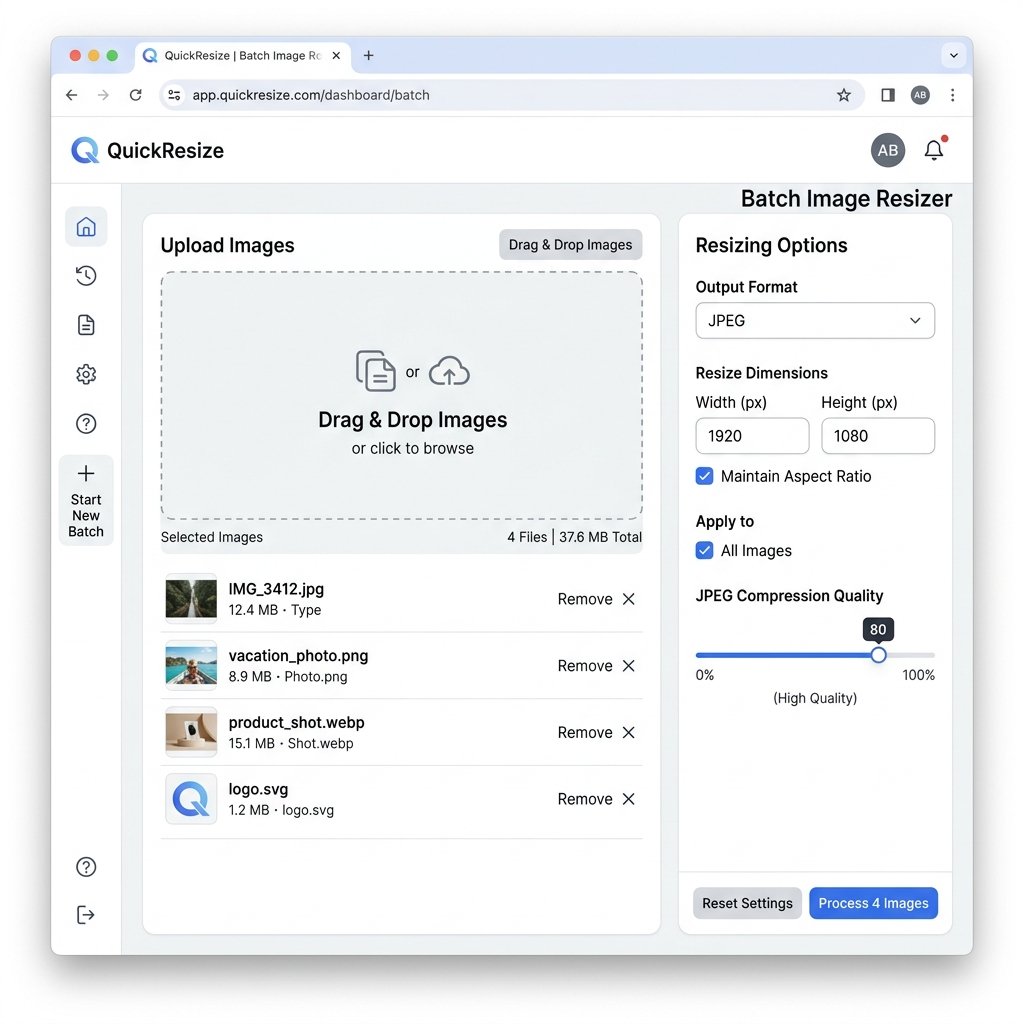The width and height of the screenshot is (1024, 1024).
Task: Click the browser profile AB icon in toolbar
Action: coord(920,95)
